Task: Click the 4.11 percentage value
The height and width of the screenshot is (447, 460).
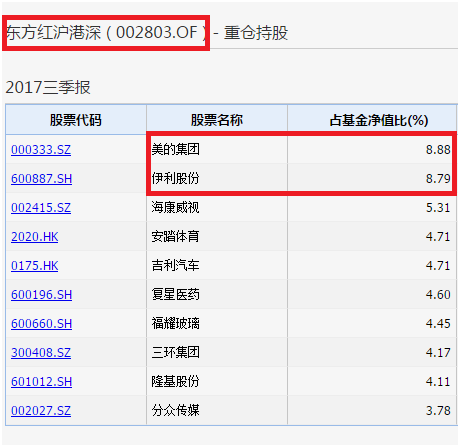Action: point(438,382)
